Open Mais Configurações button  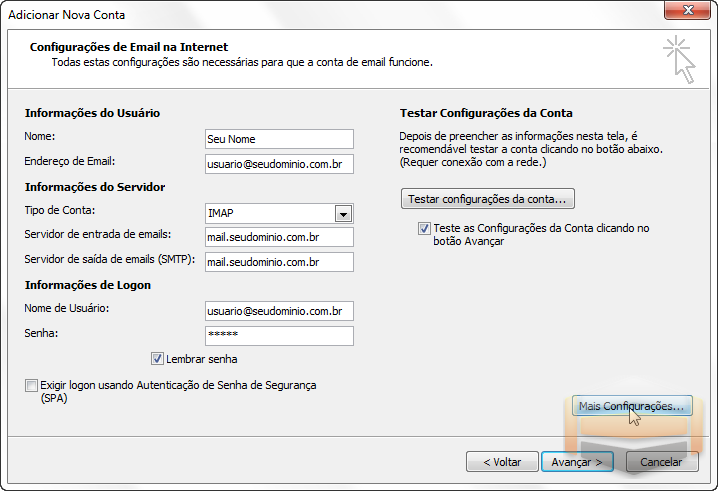(x=632, y=406)
